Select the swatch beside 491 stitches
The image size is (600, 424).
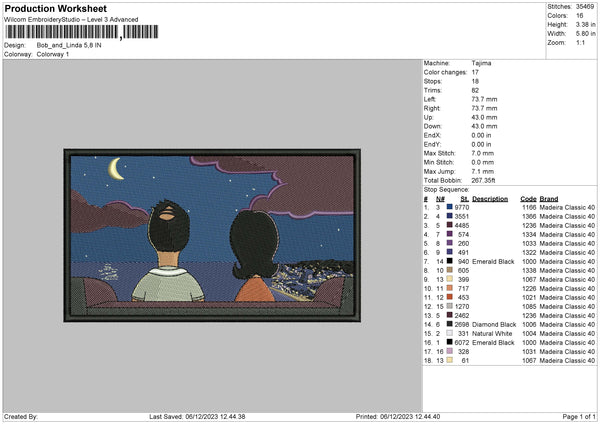coord(449,252)
